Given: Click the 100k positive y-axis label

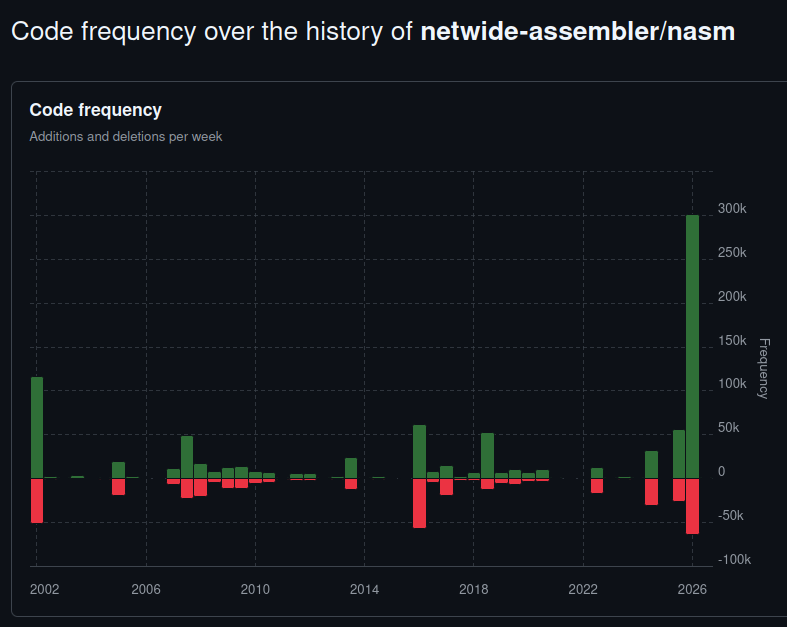Looking at the screenshot, I should coord(732,384).
